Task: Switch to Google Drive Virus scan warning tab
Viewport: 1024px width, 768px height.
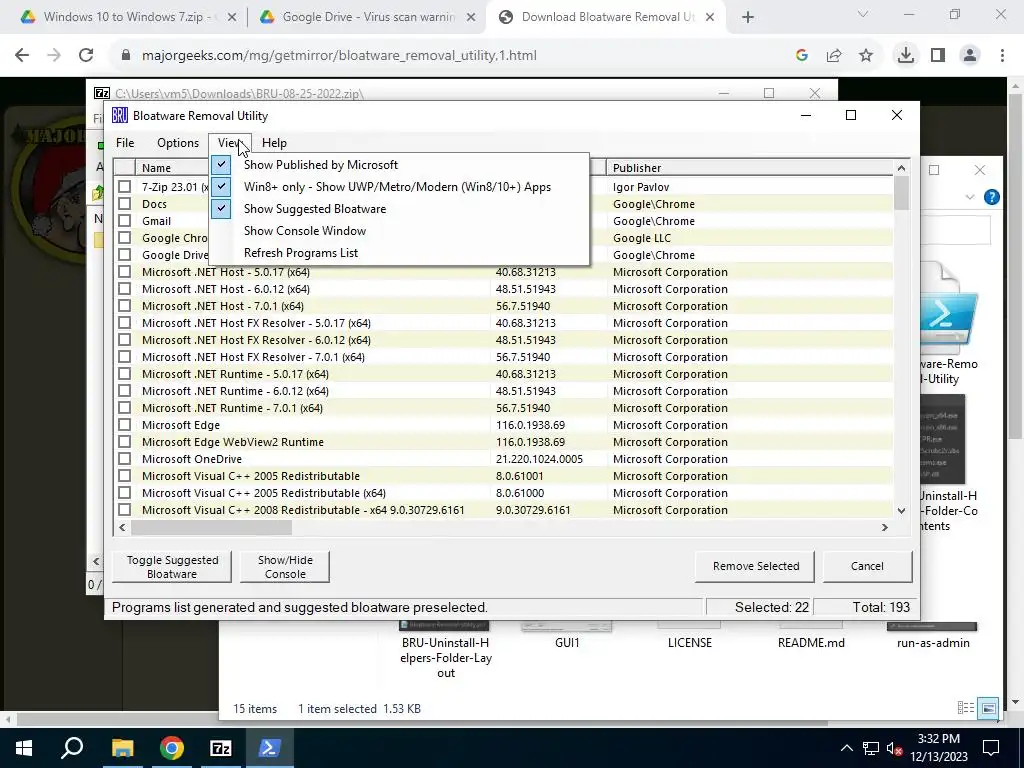Action: (x=368, y=17)
